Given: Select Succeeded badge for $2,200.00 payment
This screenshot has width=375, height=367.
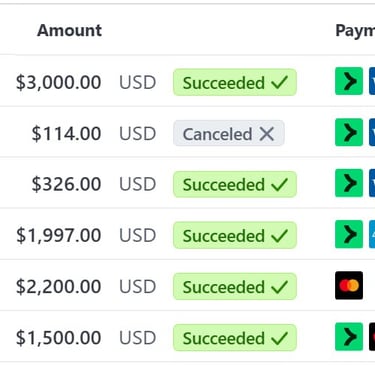Looking at the screenshot, I should coord(235,287).
